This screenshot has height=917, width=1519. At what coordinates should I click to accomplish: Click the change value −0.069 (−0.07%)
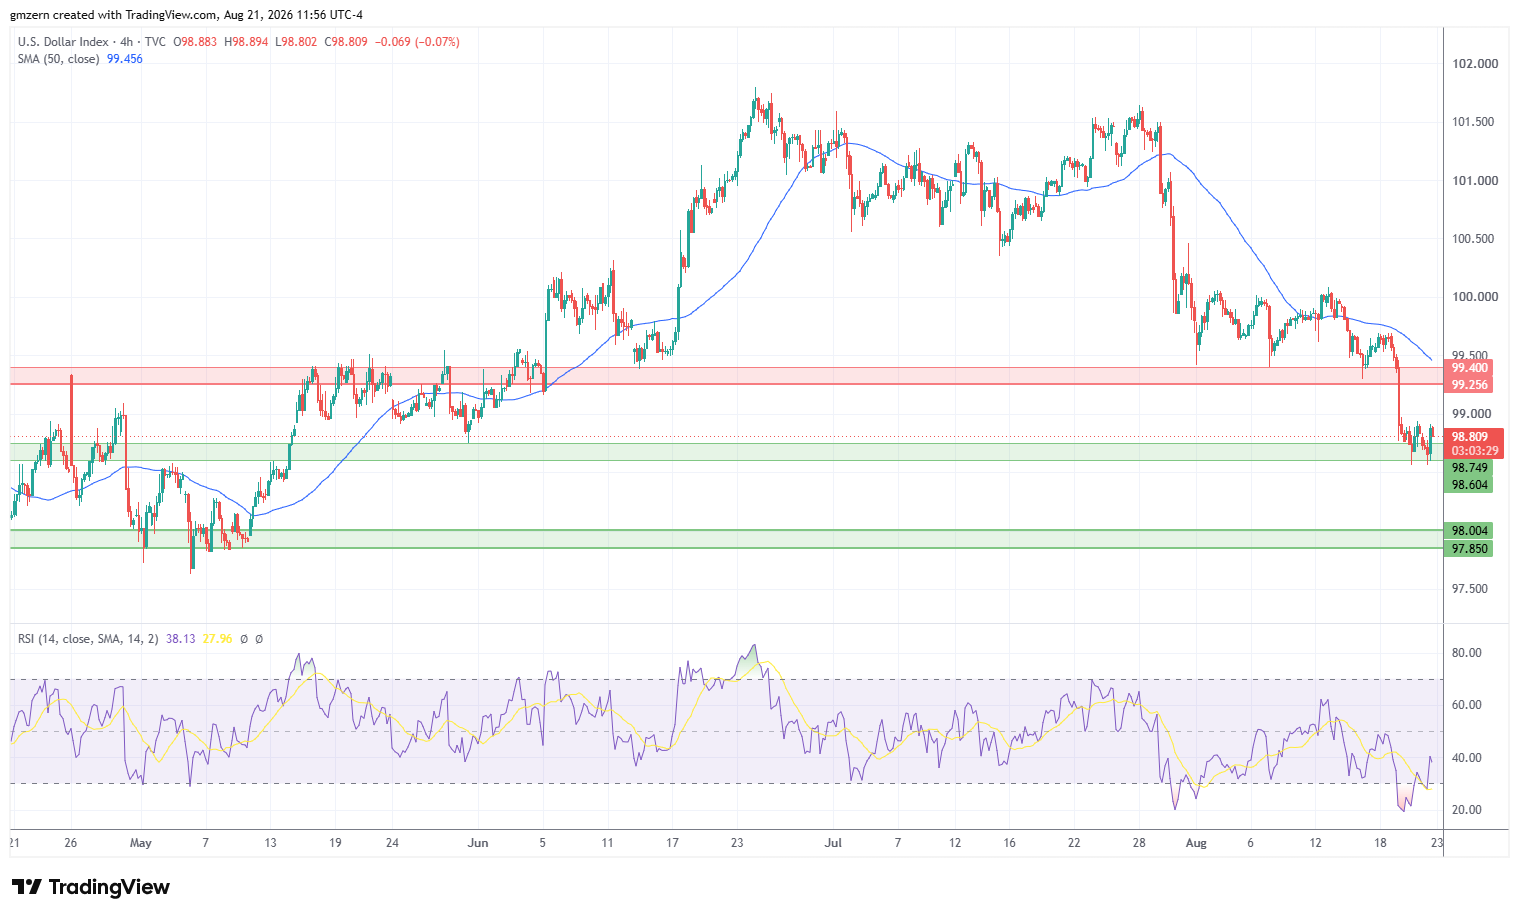tap(417, 42)
